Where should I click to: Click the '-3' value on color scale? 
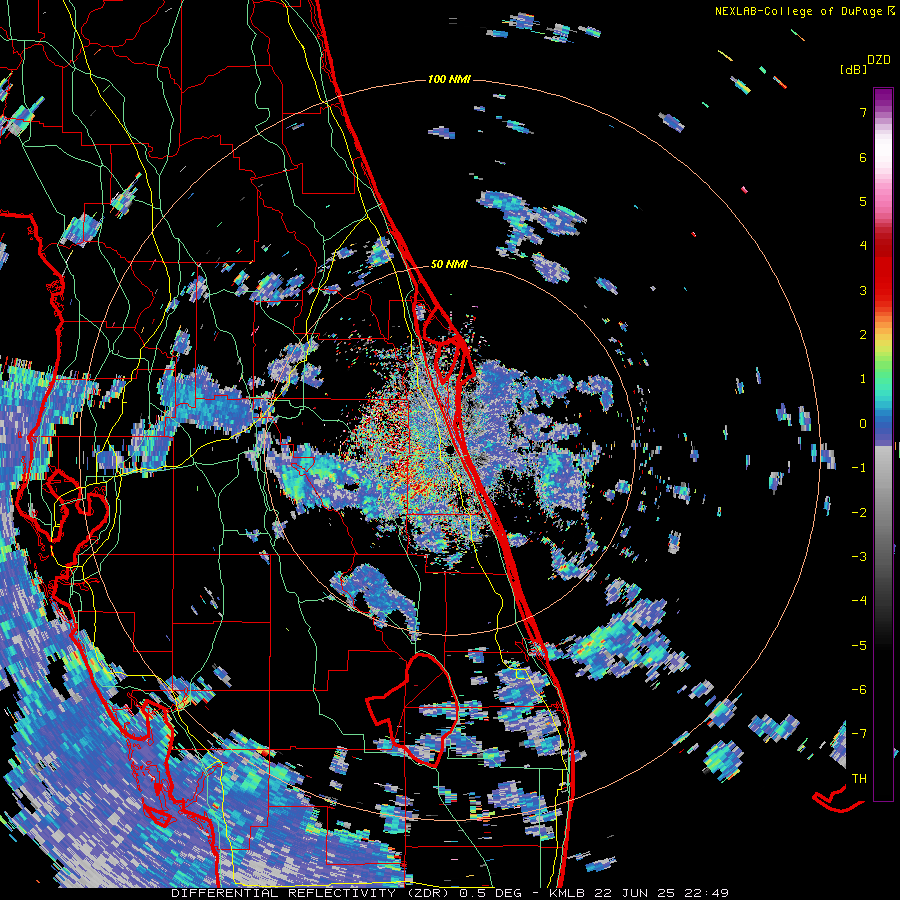pos(859,557)
